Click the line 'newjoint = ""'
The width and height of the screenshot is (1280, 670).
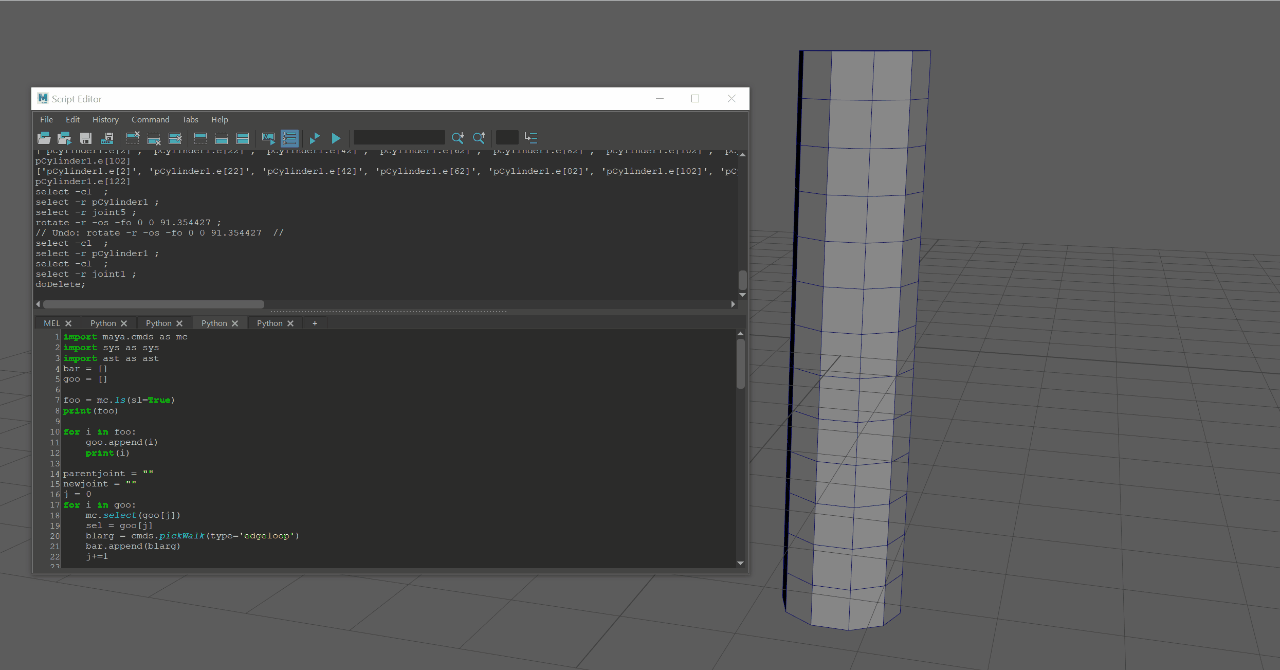100,484
